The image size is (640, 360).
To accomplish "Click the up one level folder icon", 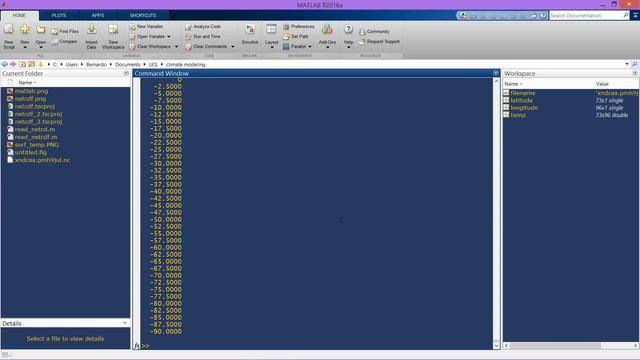I will coord(22,64).
